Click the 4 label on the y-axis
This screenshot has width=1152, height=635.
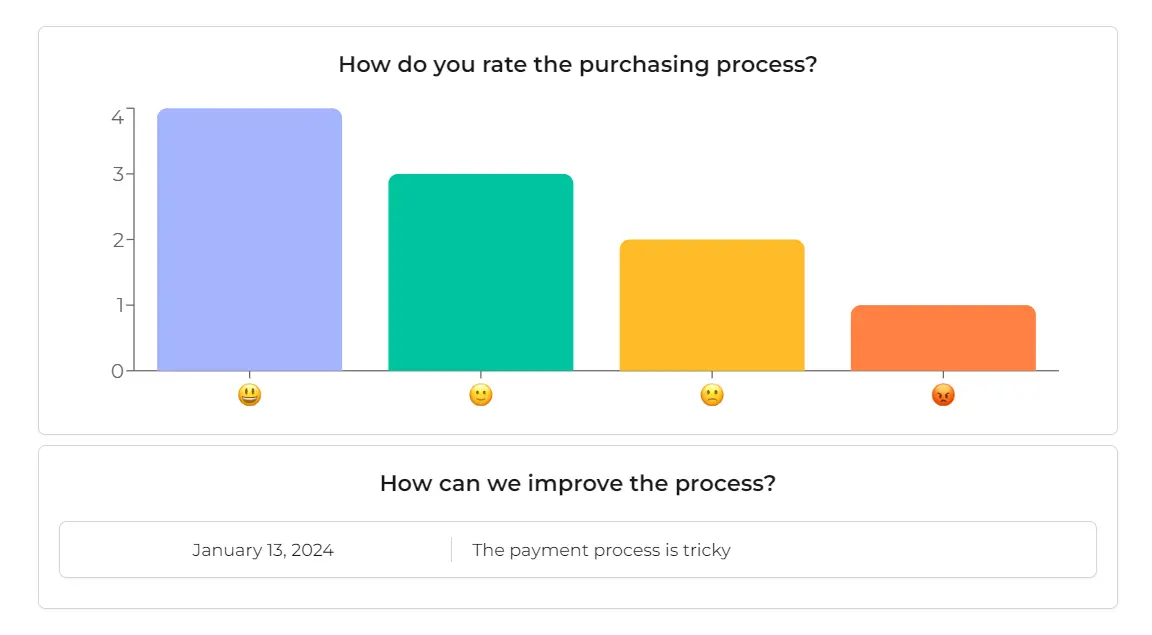pos(118,117)
